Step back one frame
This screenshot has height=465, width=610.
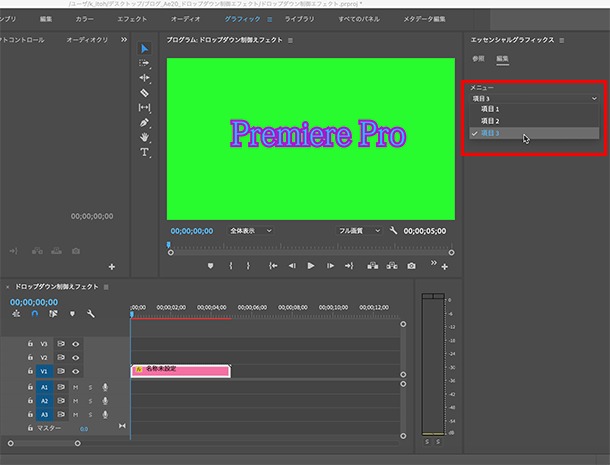click(x=292, y=266)
